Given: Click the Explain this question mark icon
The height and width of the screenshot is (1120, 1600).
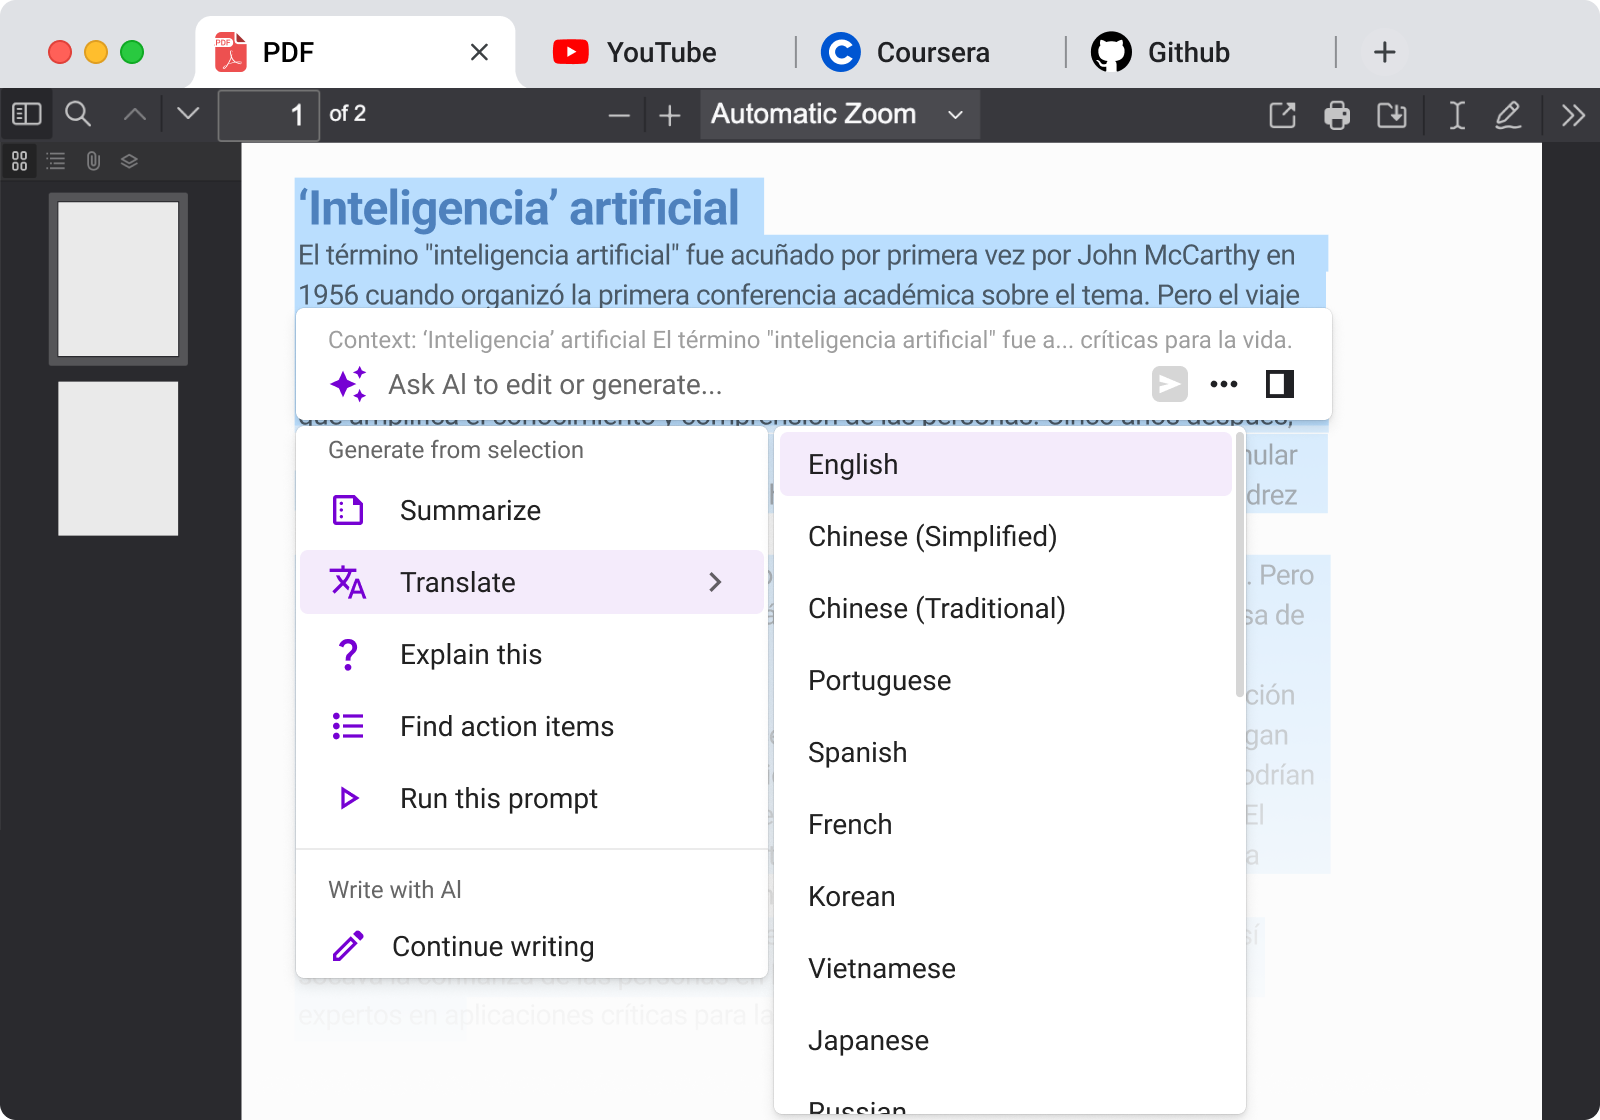Looking at the screenshot, I should click(348, 654).
